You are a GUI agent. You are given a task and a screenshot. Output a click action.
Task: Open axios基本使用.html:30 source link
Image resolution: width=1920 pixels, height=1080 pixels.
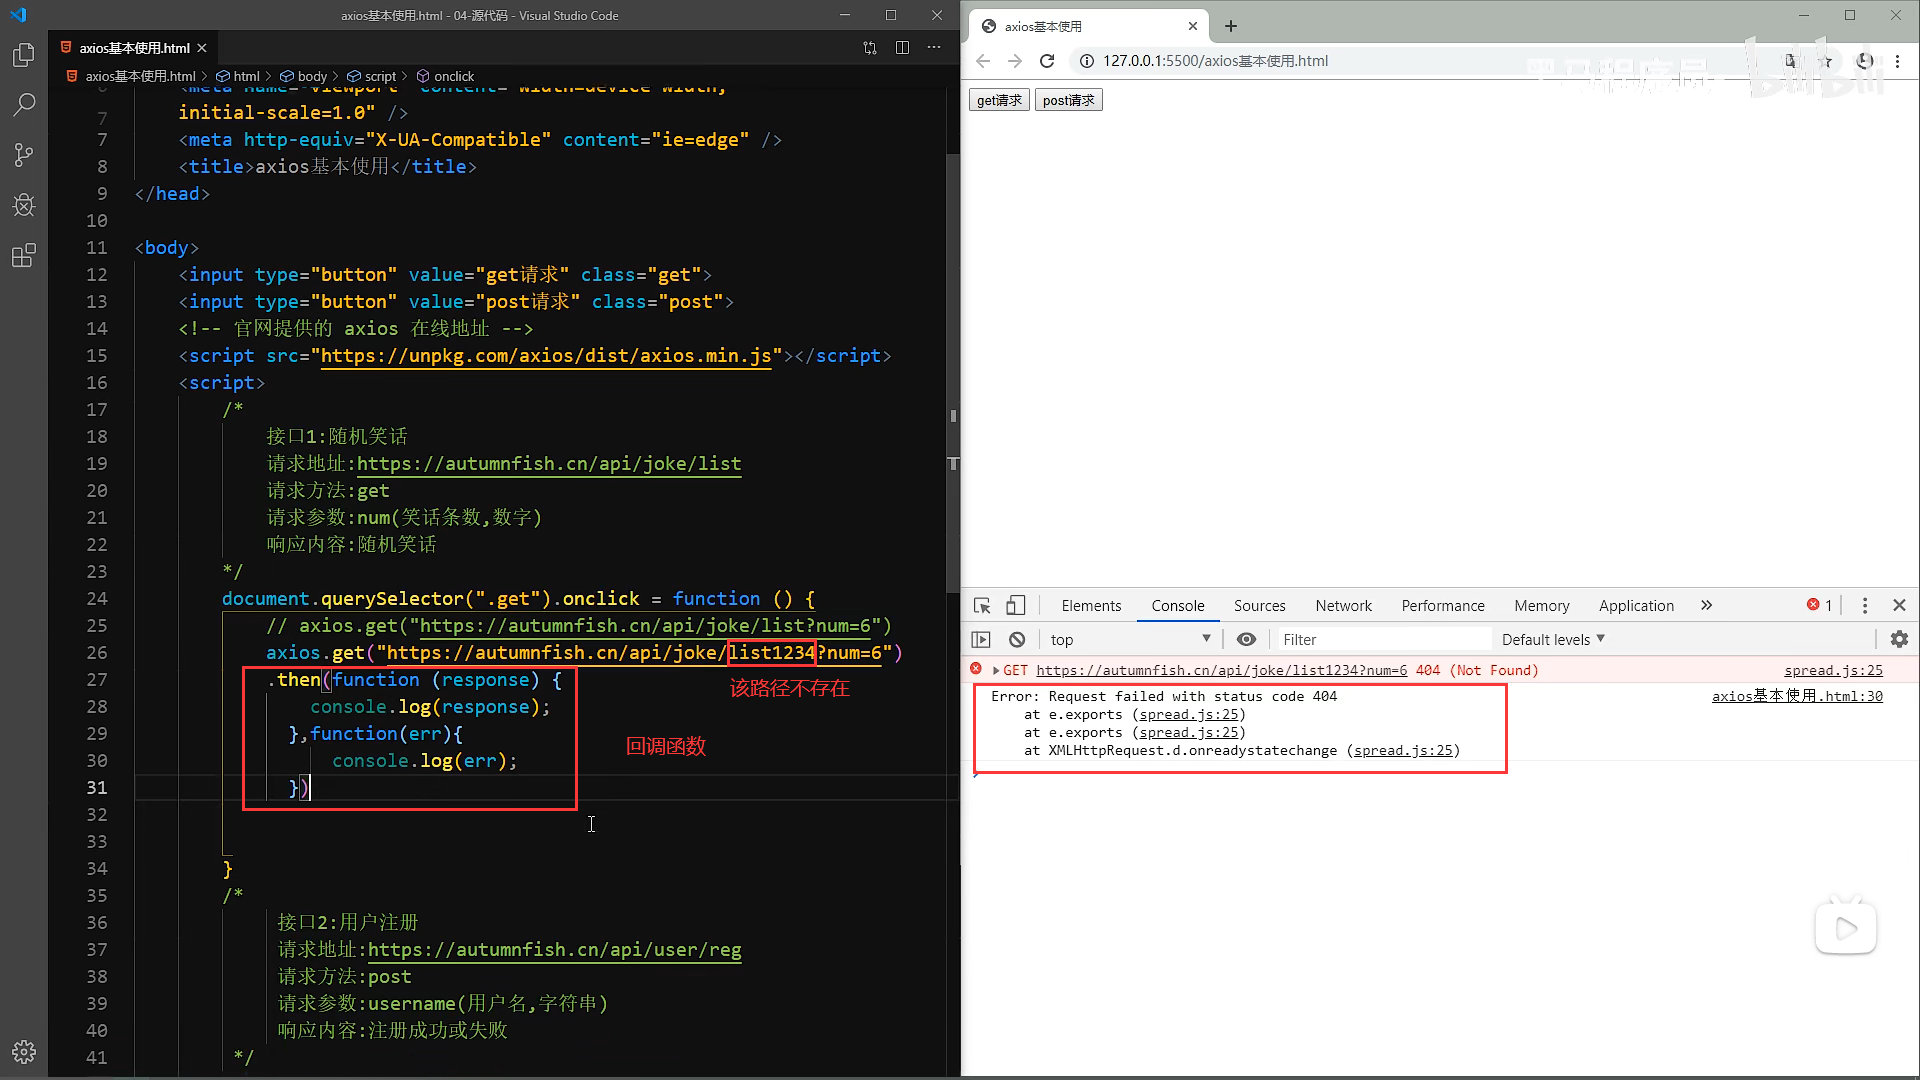click(x=1797, y=696)
